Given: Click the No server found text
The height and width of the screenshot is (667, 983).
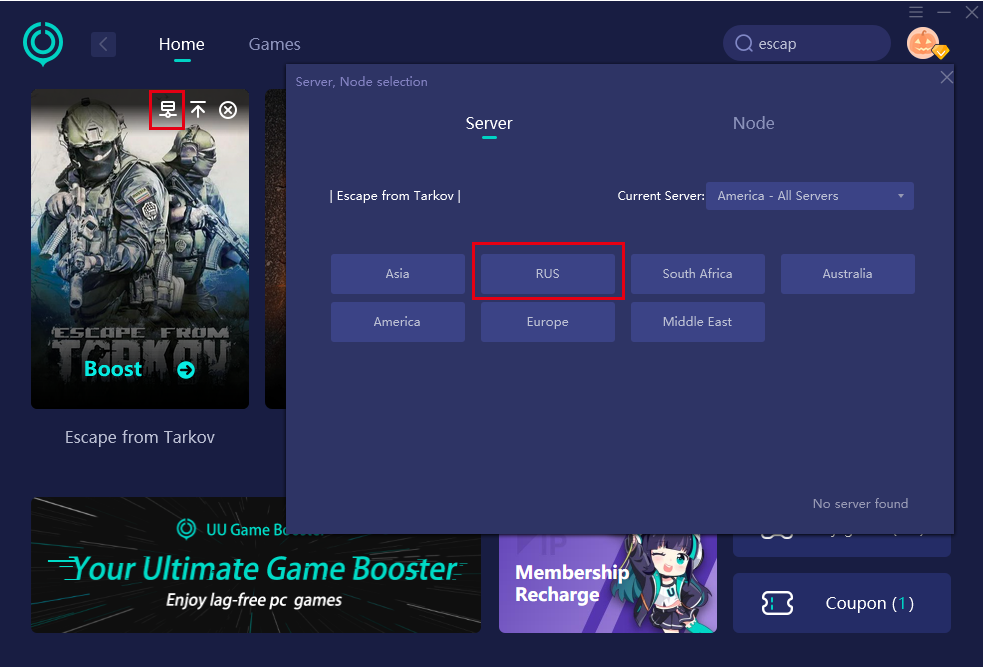Looking at the screenshot, I should pos(860,503).
